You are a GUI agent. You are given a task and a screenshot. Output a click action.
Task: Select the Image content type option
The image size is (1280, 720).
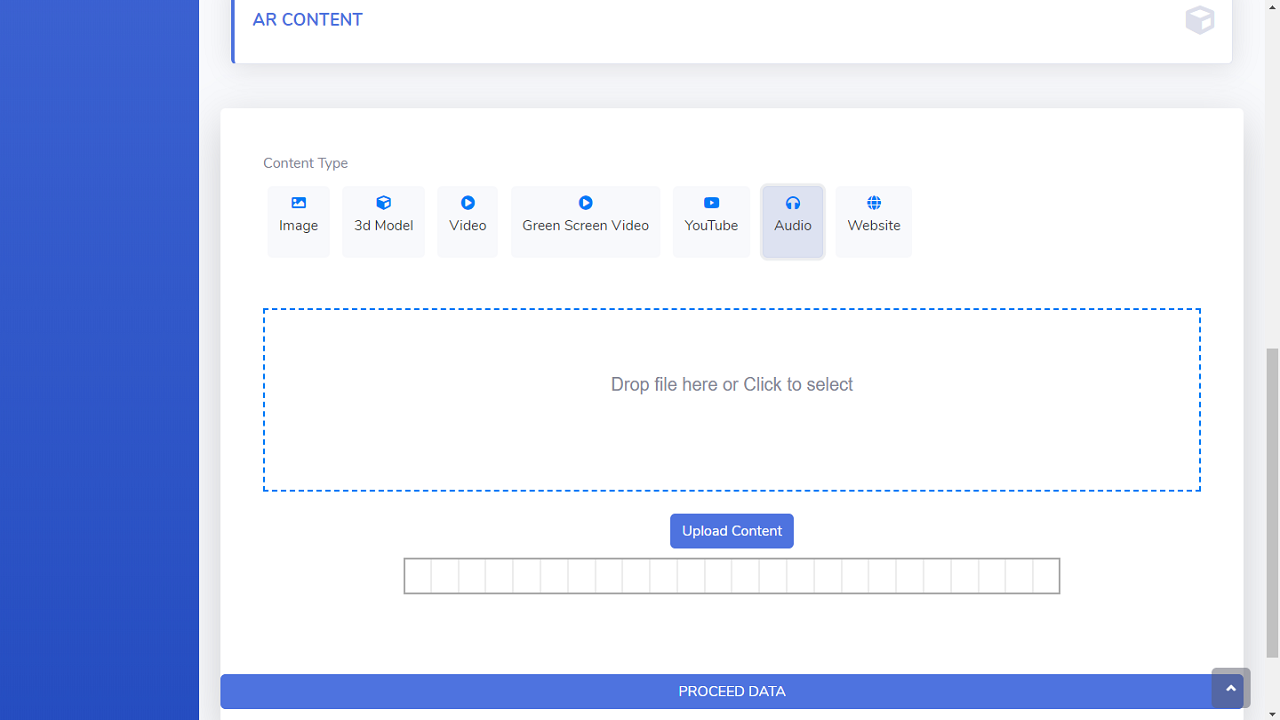(298, 222)
